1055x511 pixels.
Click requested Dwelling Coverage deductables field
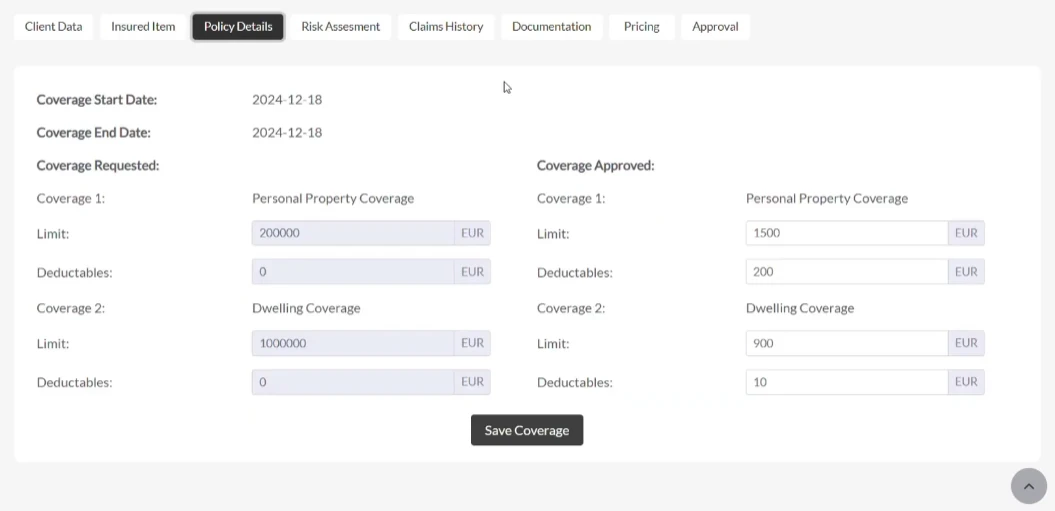(x=353, y=382)
